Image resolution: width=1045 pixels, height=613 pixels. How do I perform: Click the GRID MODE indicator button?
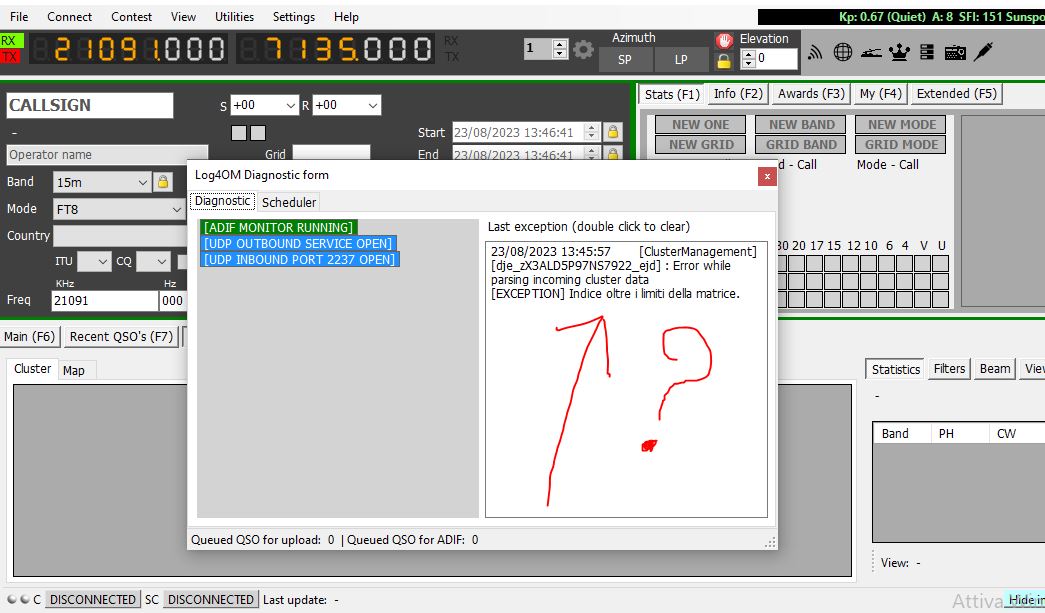pyautogui.click(x=902, y=145)
